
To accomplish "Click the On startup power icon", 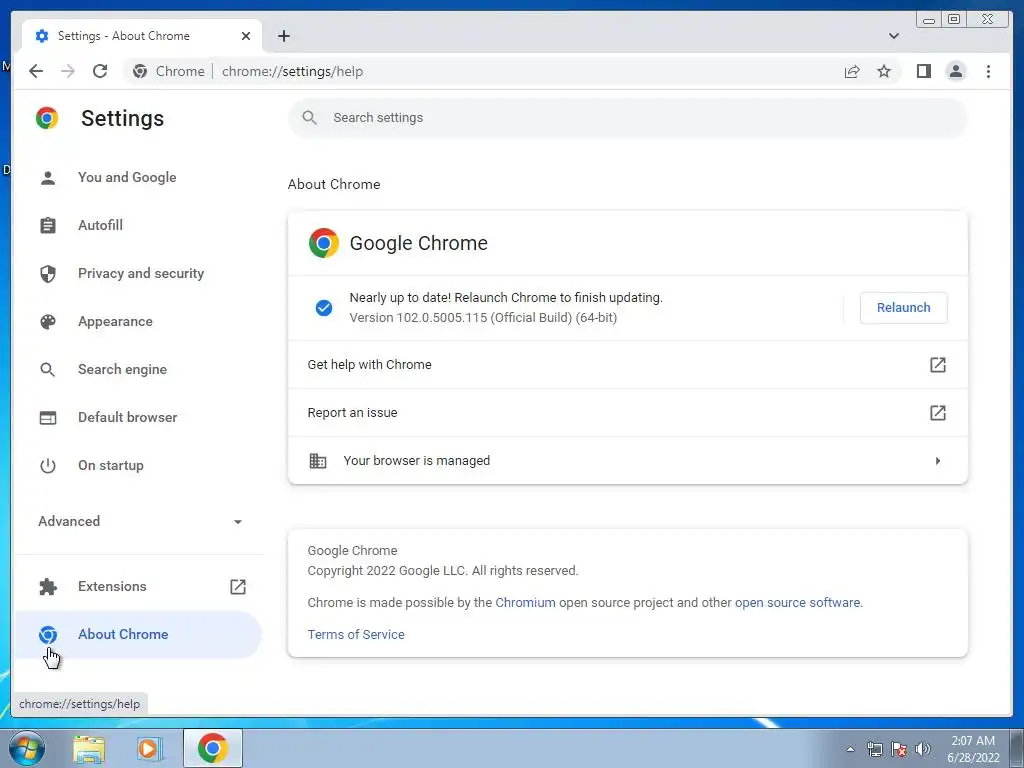I will [48, 466].
